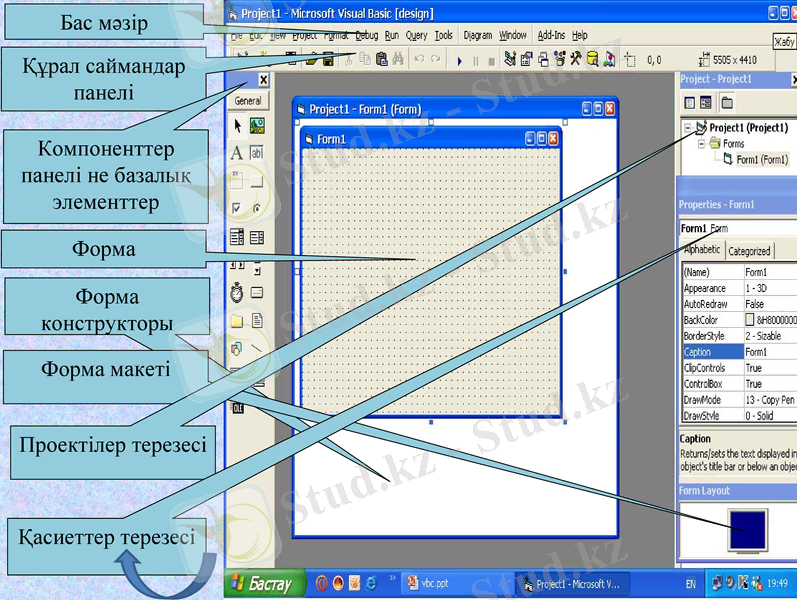The width and height of the screenshot is (797, 600).
Task: Select the ComboBox control in the toolbox
Action: 237,236
